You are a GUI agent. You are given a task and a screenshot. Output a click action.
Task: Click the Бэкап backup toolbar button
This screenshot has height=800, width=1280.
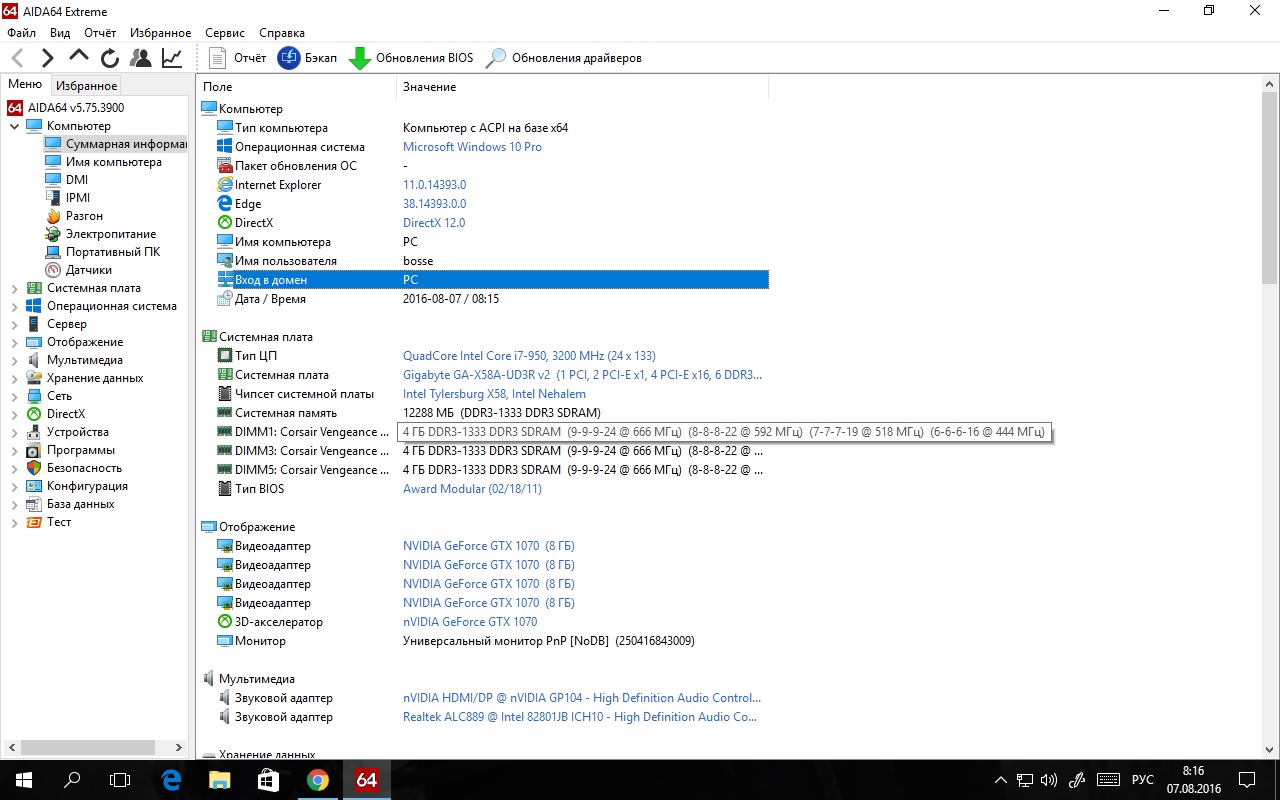tap(307, 58)
